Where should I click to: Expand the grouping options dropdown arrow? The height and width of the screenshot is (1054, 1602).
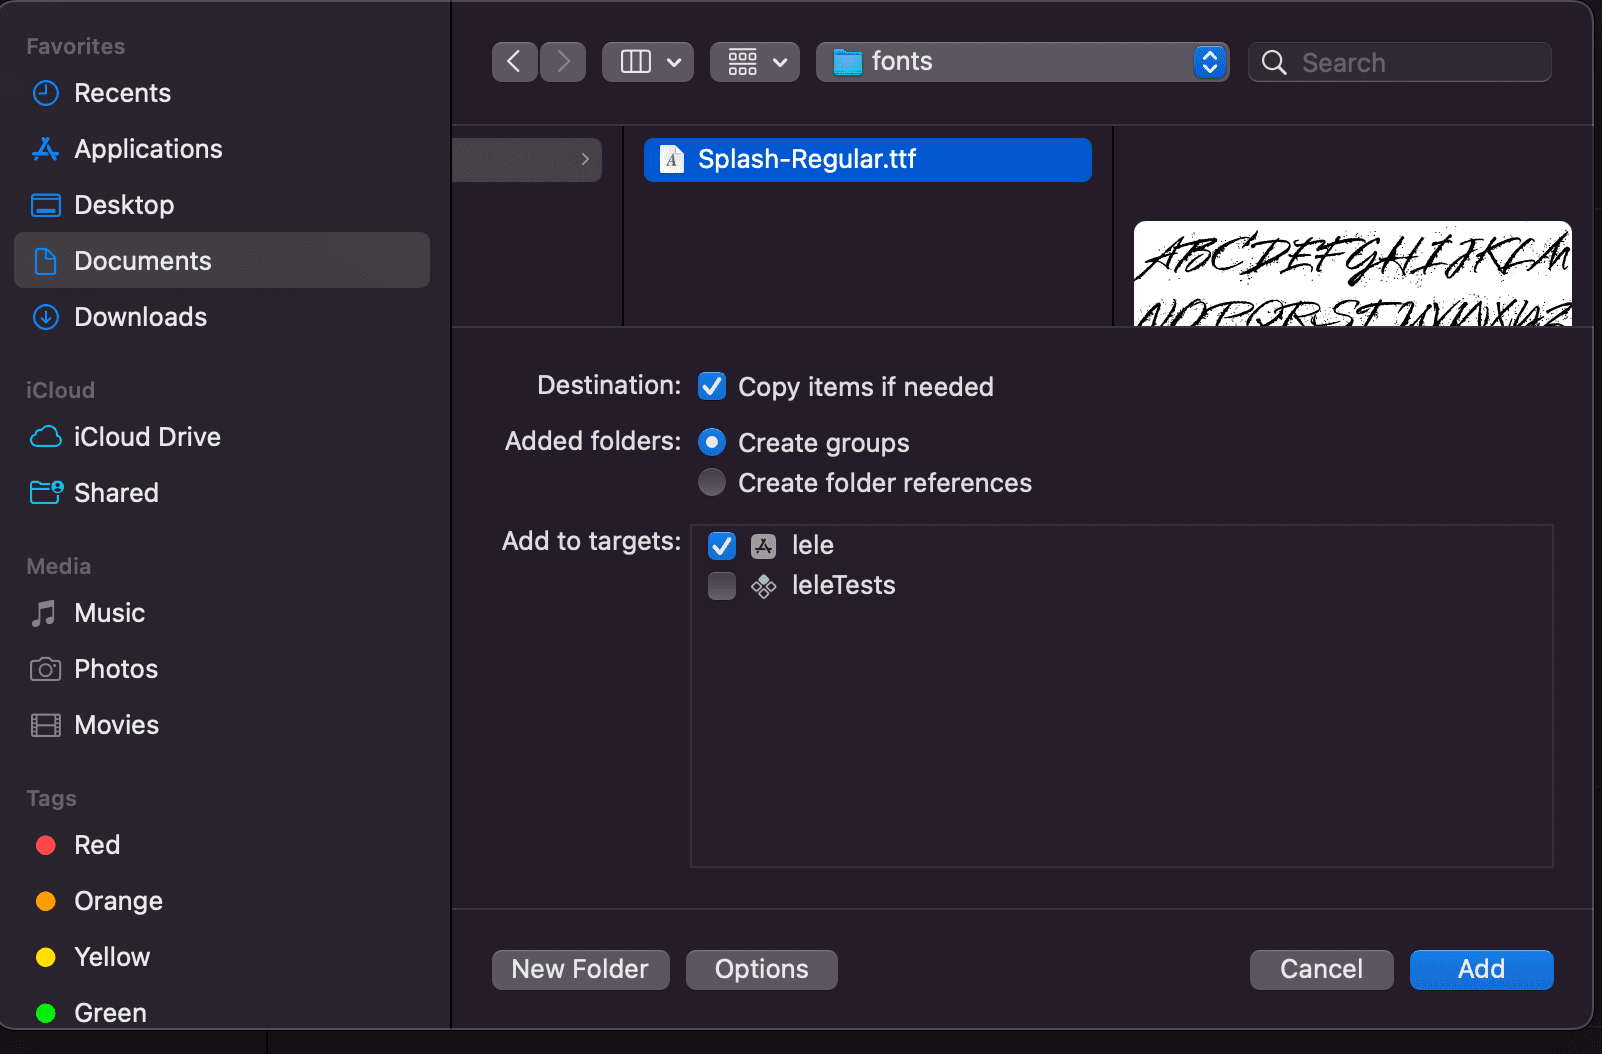[781, 63]
